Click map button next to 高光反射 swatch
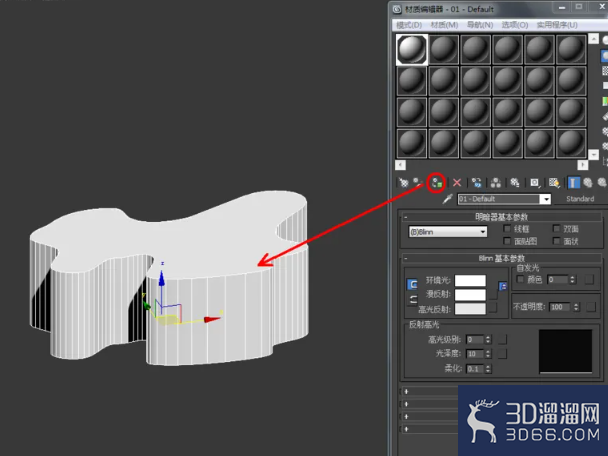 pyautogui.click(x=493, y=308)
